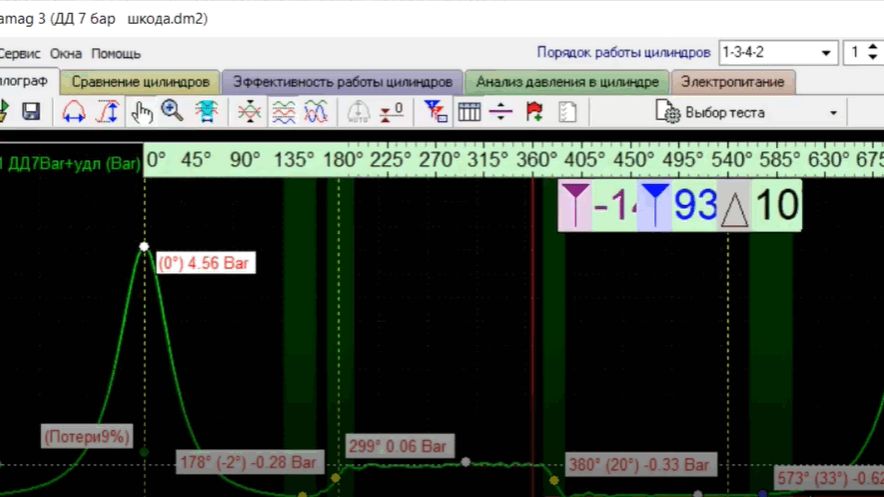Click the delta triangle marker difference
The image size is (884, 497).
tap(734, 206)
